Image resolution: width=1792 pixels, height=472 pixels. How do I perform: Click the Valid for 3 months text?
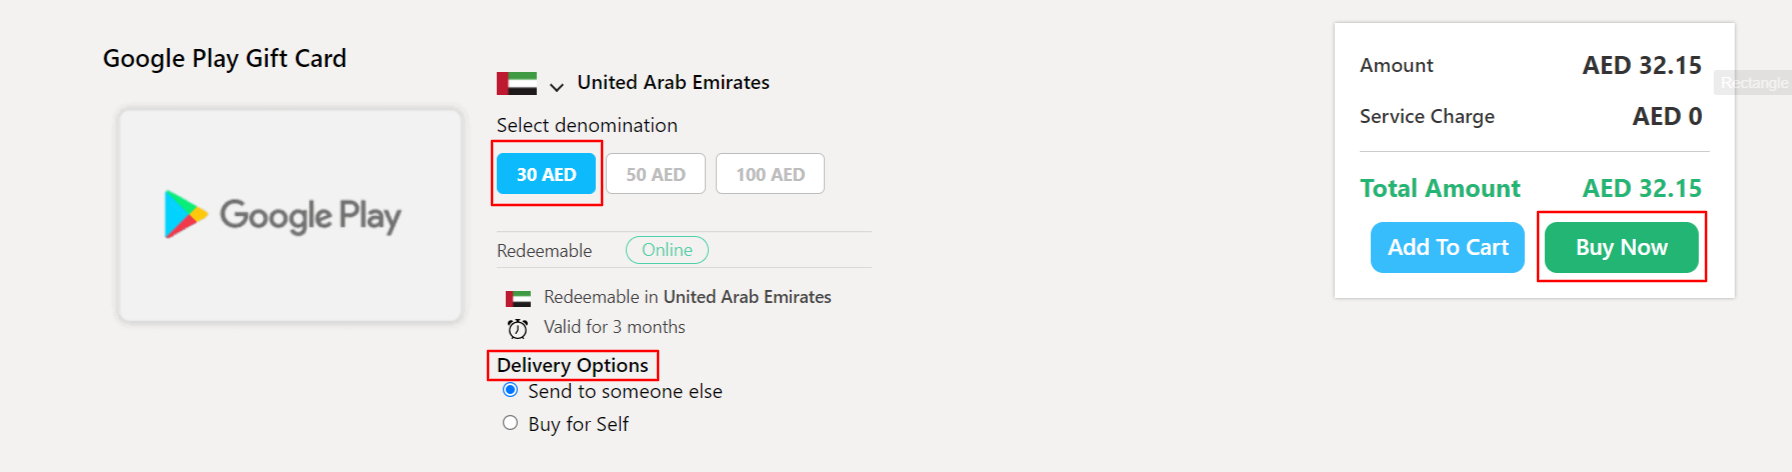[614, 327]
